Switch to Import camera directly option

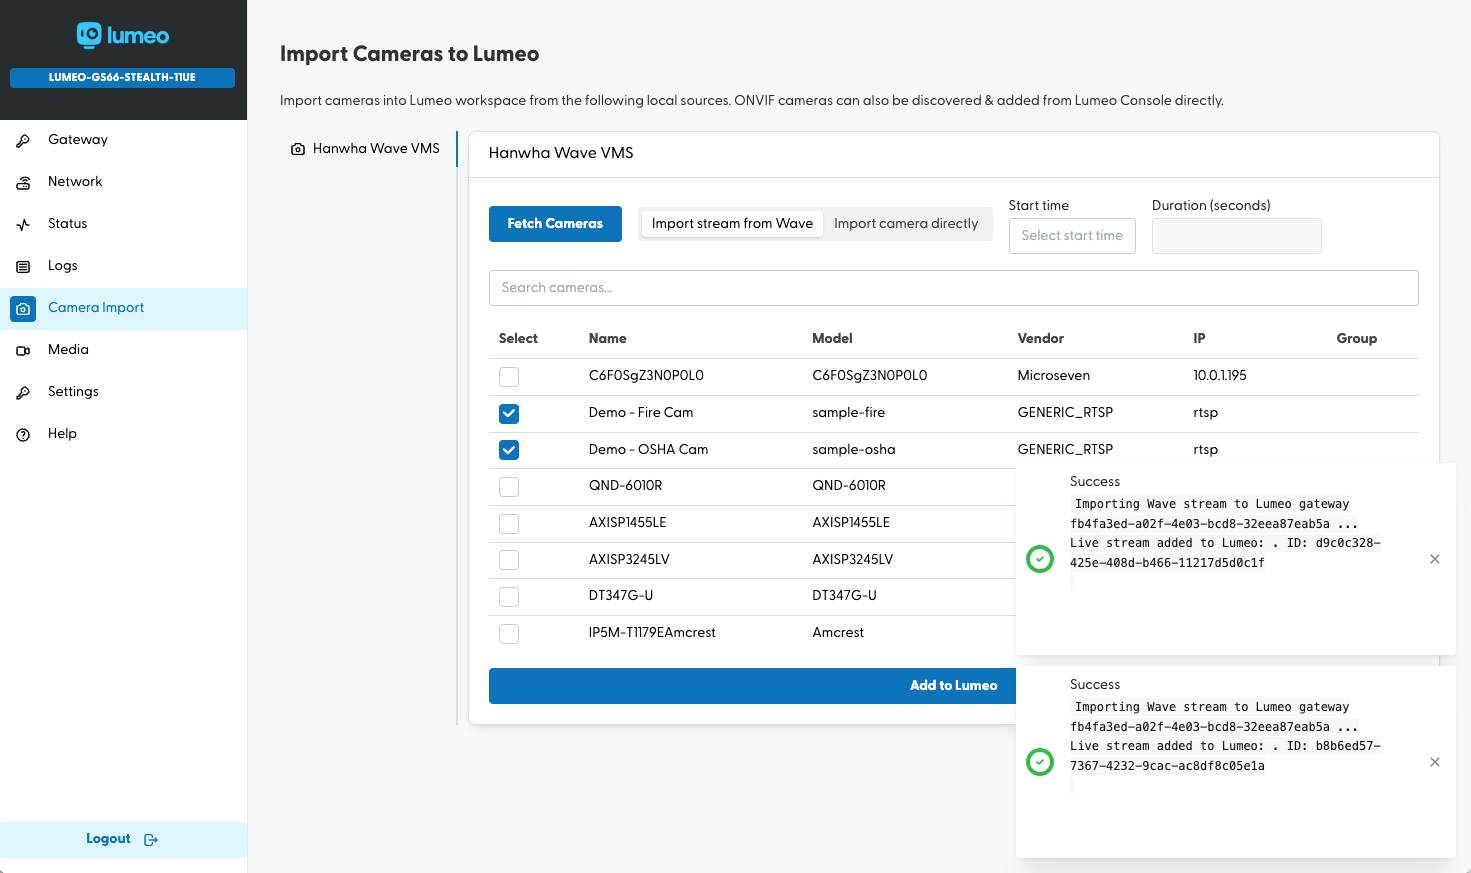pos(906,224)
